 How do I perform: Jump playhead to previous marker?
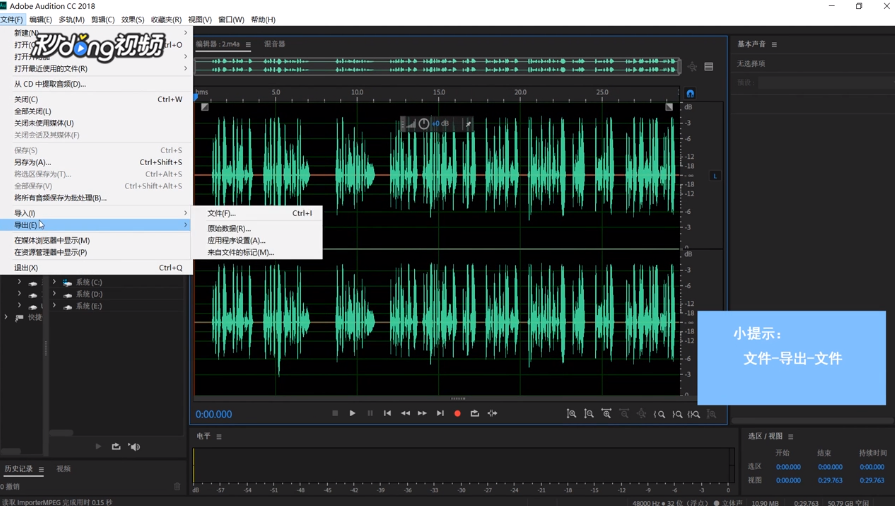tap(388, 413)
